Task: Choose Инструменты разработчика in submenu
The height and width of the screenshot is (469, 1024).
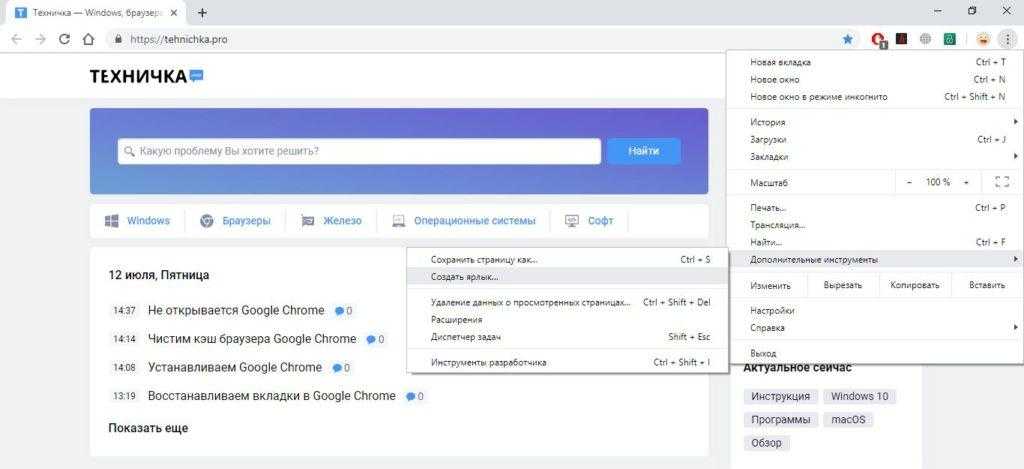Action: [x=489, y=362]
